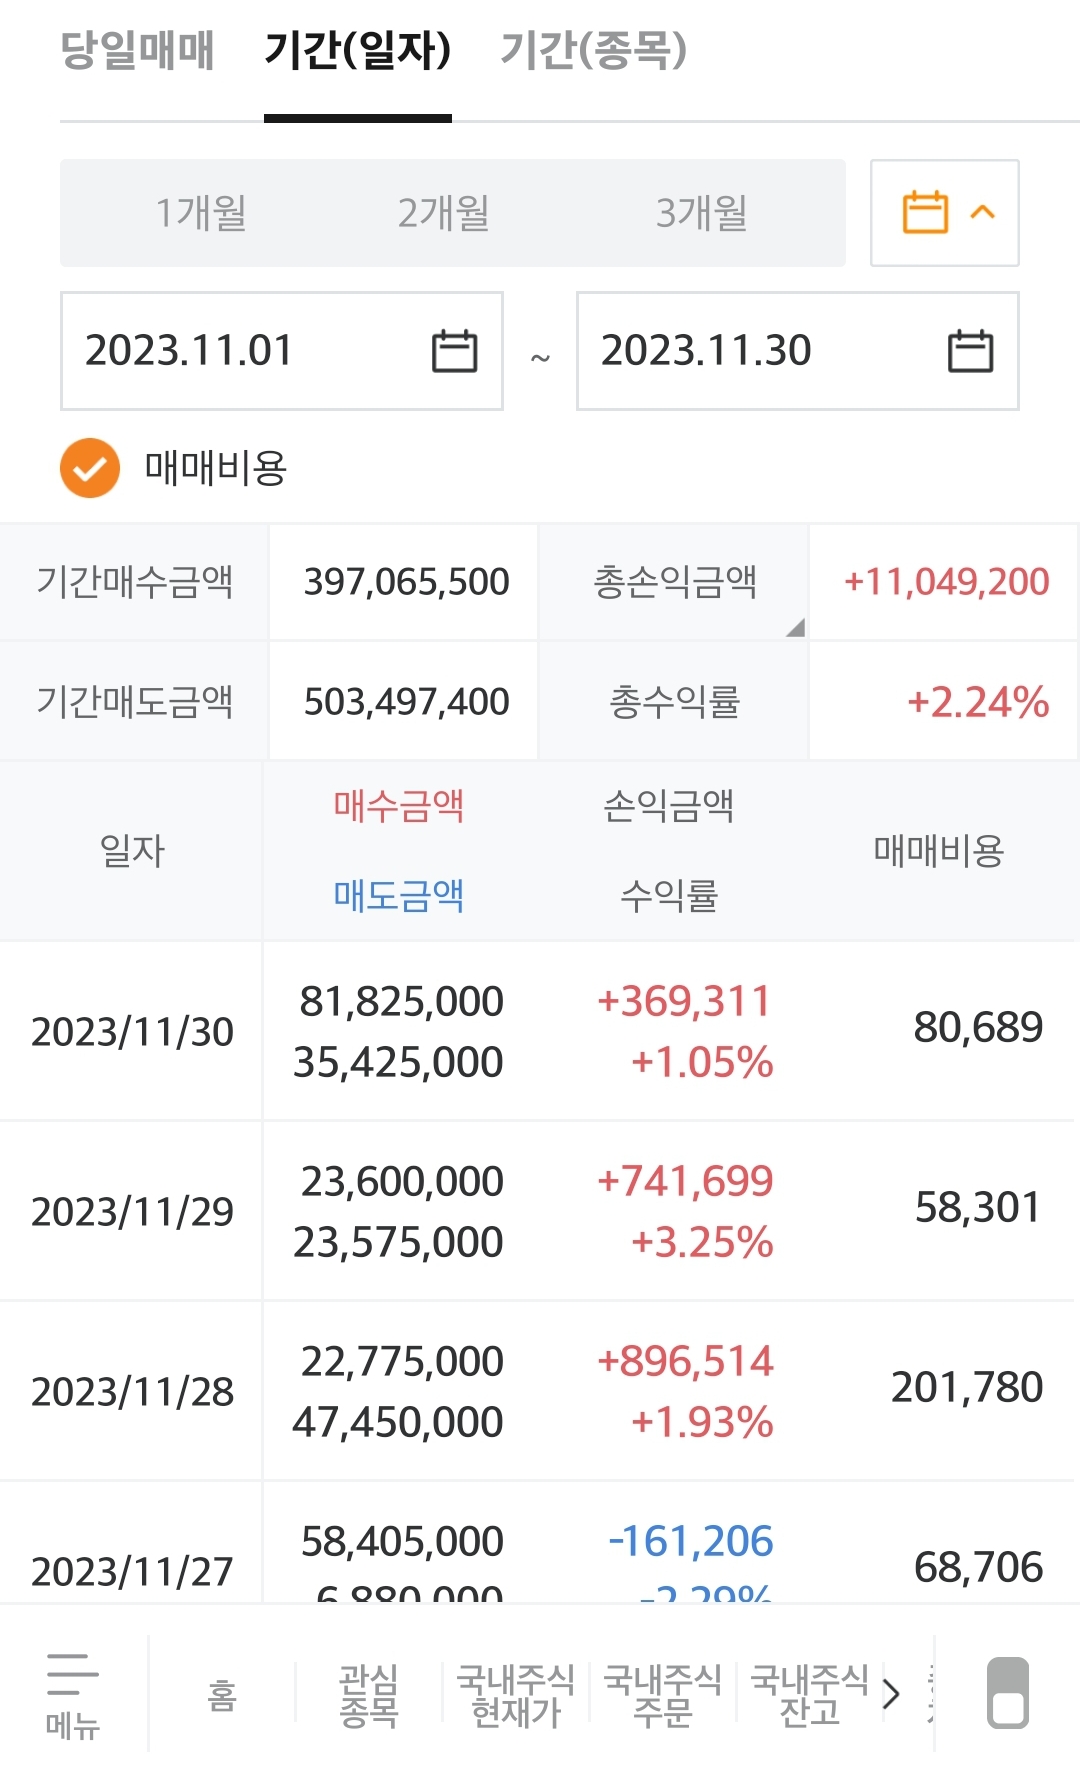
Task: Open 국내주식 주문 shortcut
Action: point(662,1694)
